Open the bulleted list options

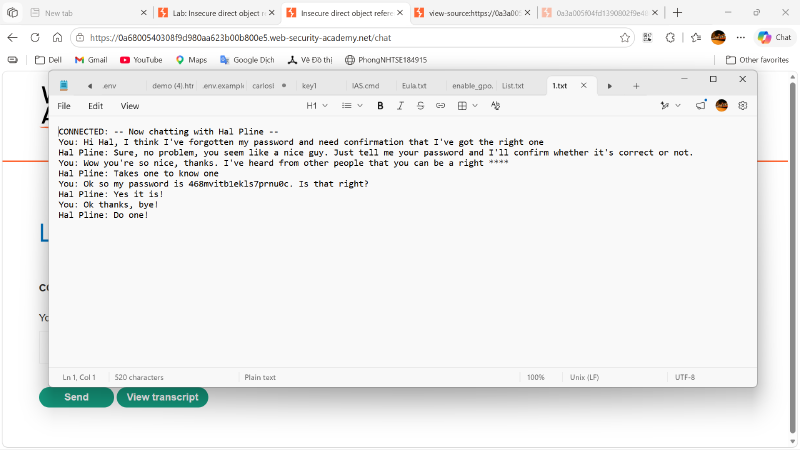352,106
